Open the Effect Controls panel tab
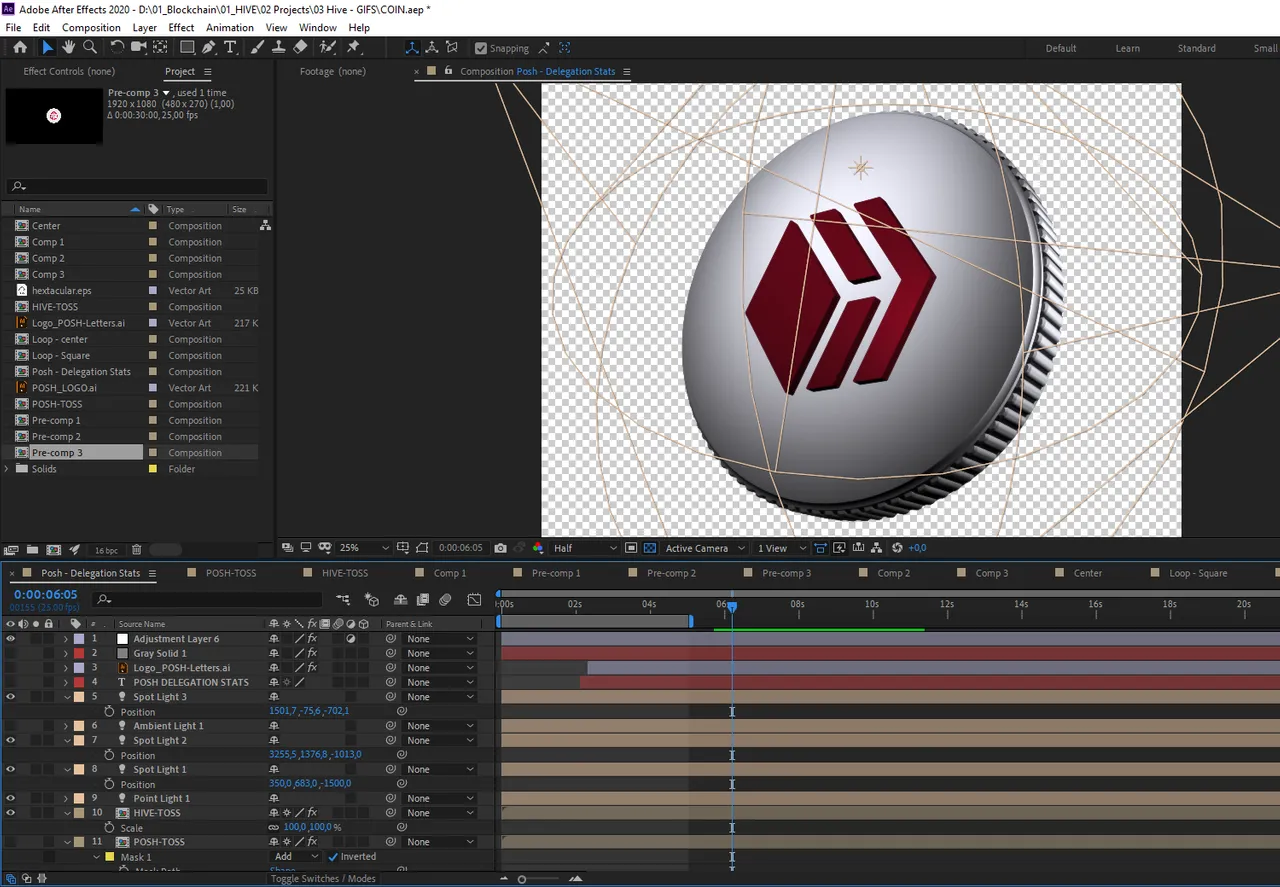The image size is (1280, 887). tap(69, 72)
